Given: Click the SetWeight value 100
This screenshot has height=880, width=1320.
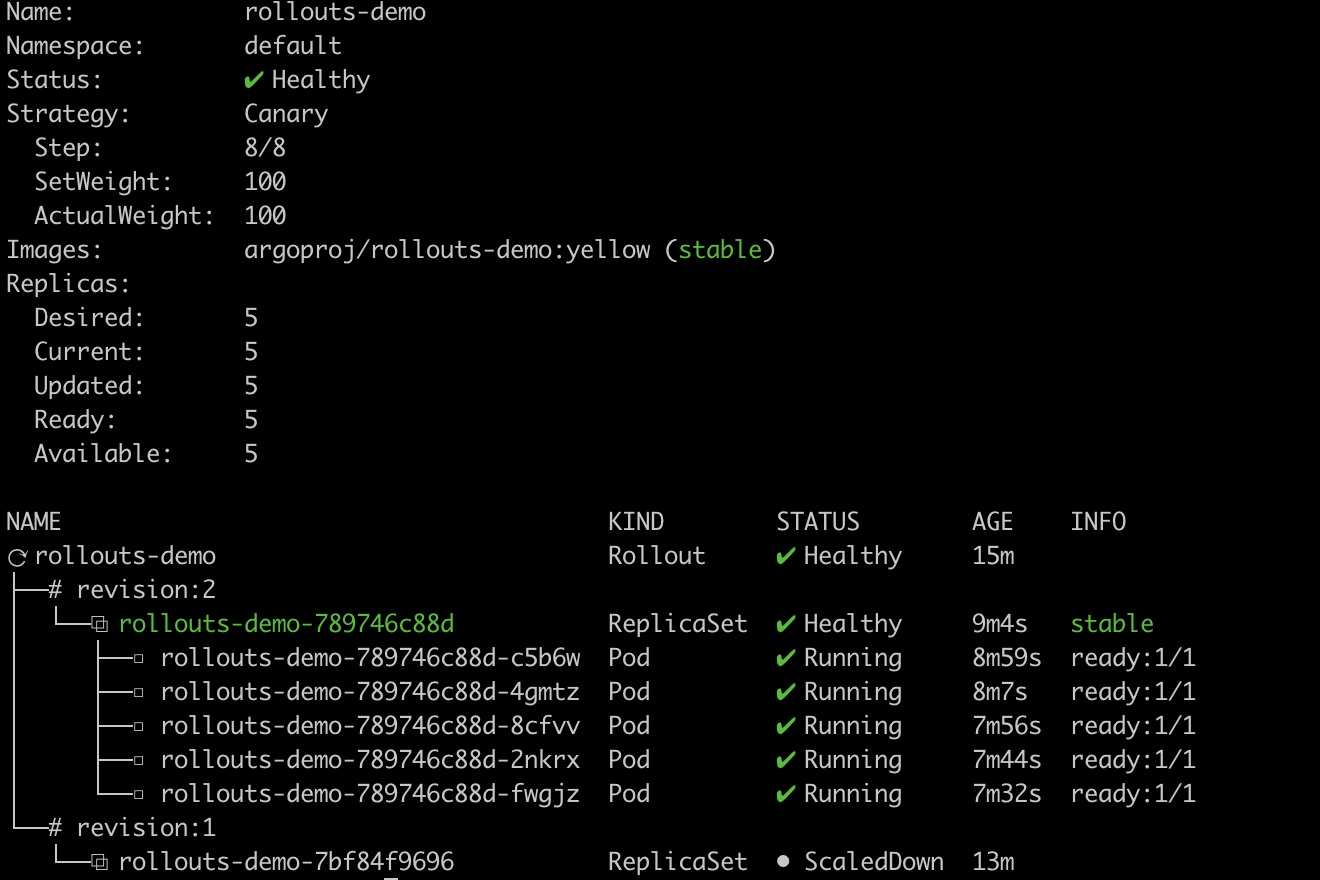Looking at the screenshot, I should [x=265, y=182].
